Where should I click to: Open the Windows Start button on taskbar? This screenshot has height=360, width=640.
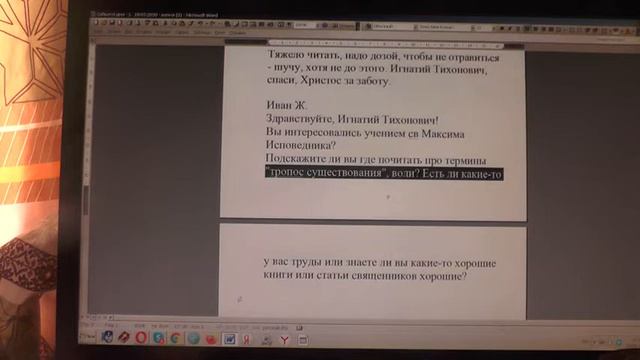click(88, 337)
